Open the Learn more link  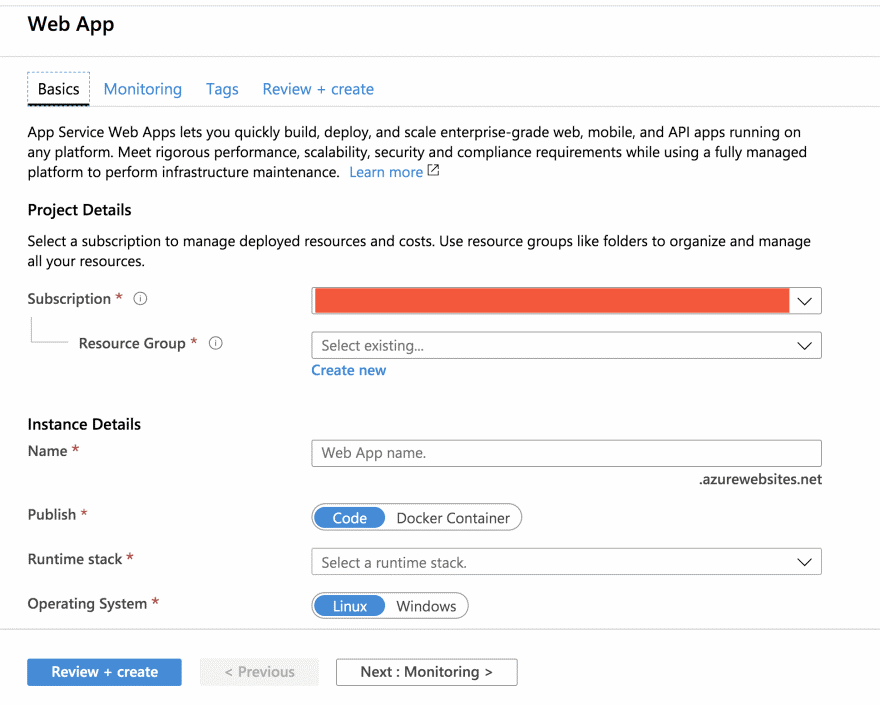click(386, 172)
